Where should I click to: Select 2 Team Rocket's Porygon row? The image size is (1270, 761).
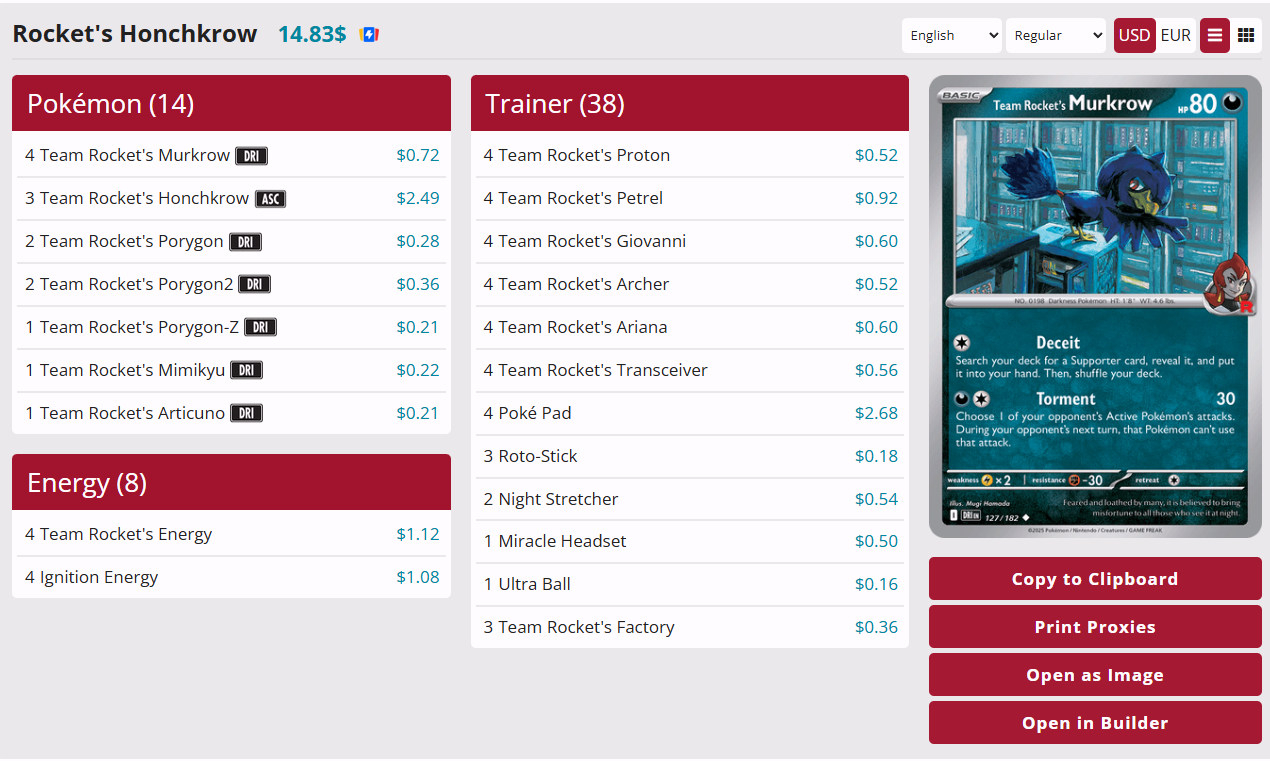tap(232, 242)
